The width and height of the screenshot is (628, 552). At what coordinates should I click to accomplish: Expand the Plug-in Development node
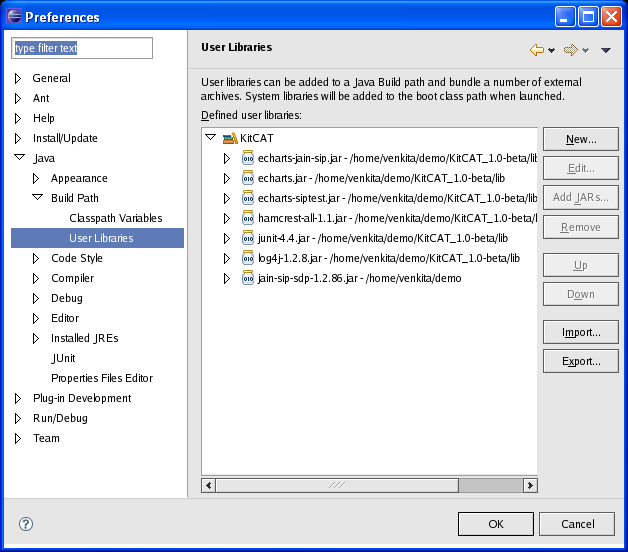[x=18, y=398]
